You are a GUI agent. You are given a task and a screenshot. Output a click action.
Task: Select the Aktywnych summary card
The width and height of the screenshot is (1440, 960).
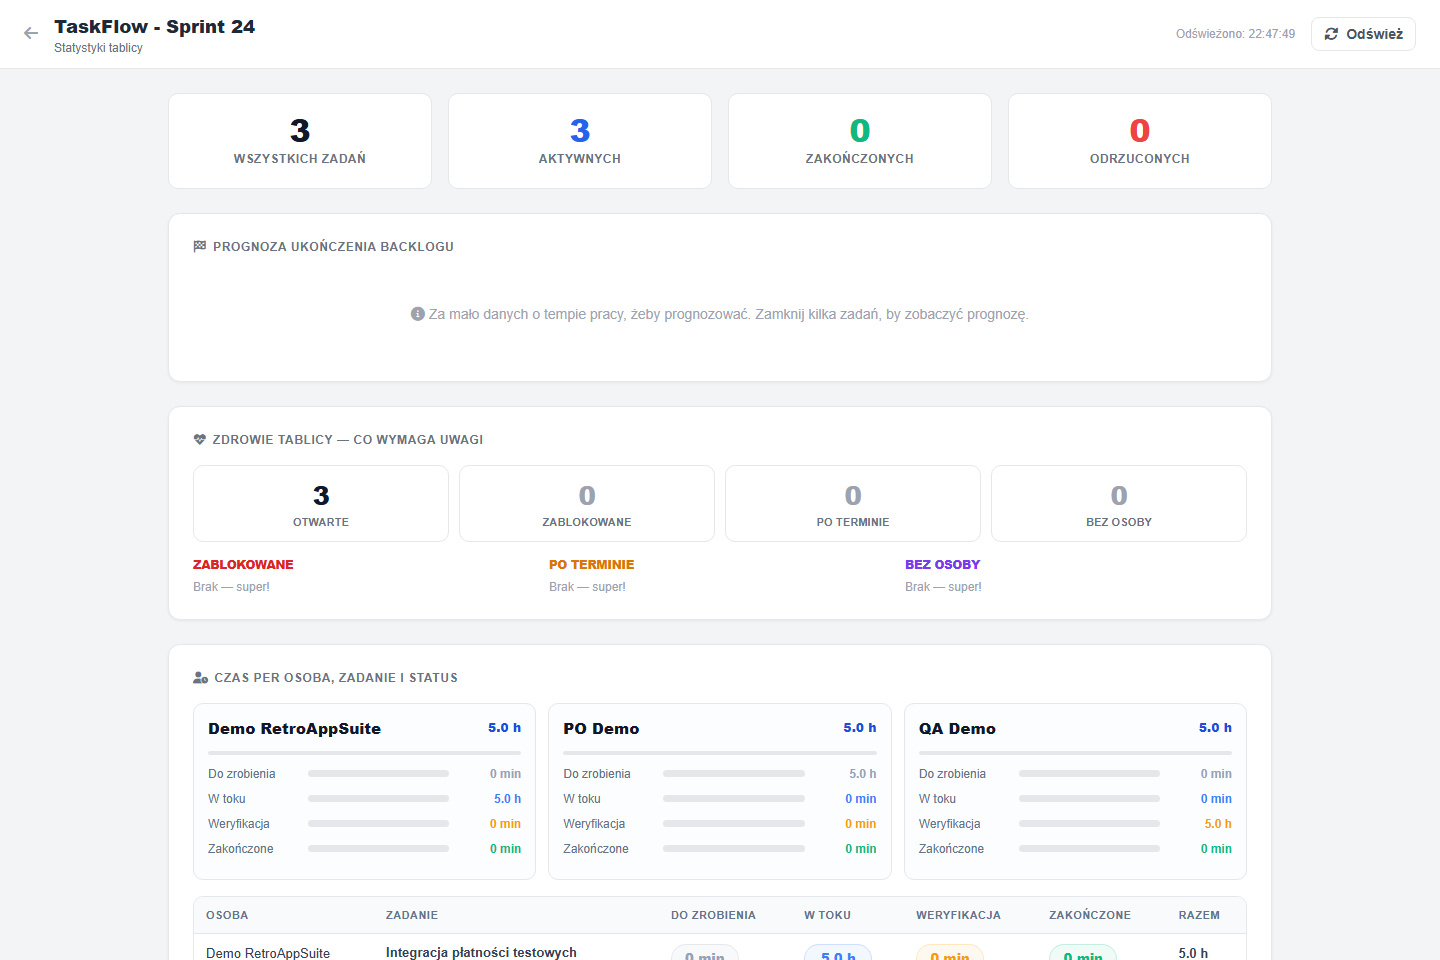pyautogui.click(x=580, y=141)
